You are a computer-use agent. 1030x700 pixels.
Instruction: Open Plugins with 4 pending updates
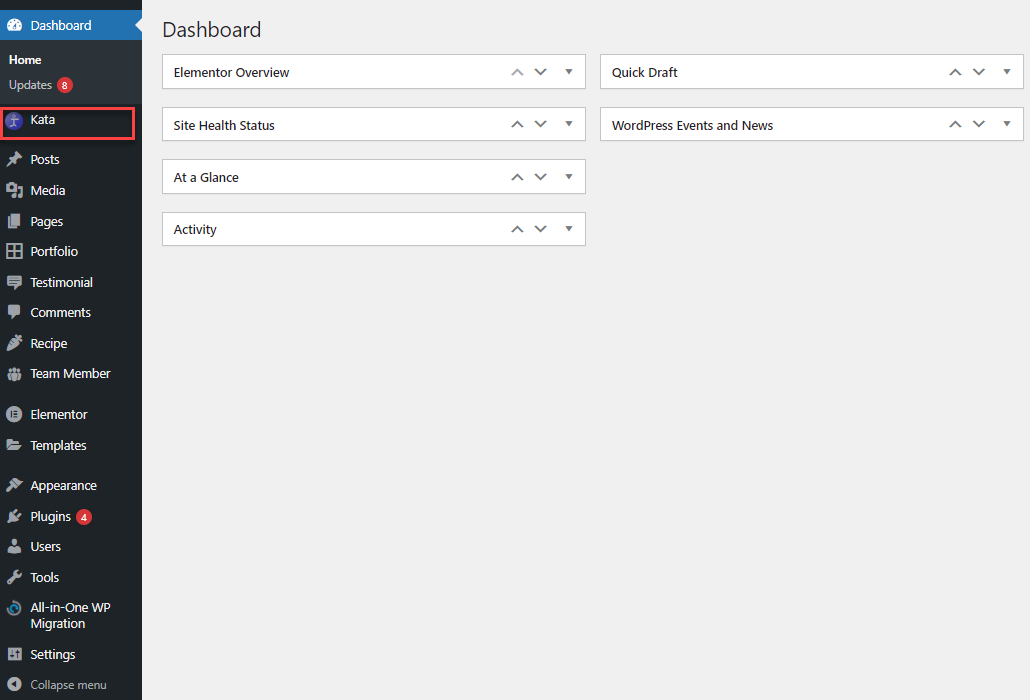(x=50, y=517)
